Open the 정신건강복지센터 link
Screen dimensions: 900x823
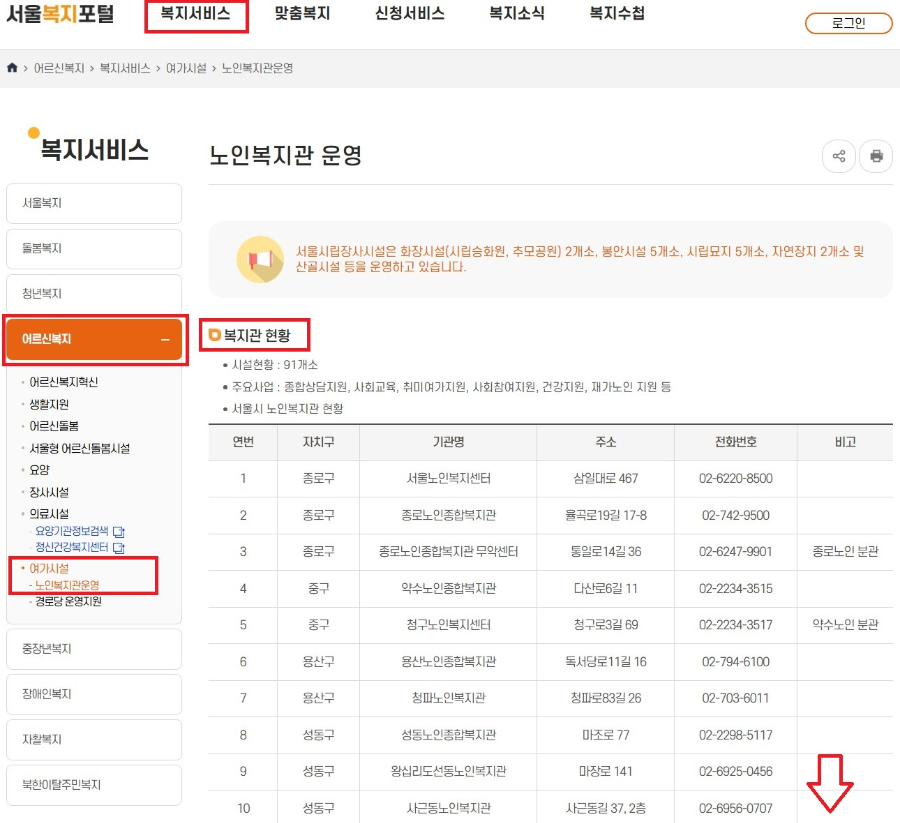click(72, 548)
